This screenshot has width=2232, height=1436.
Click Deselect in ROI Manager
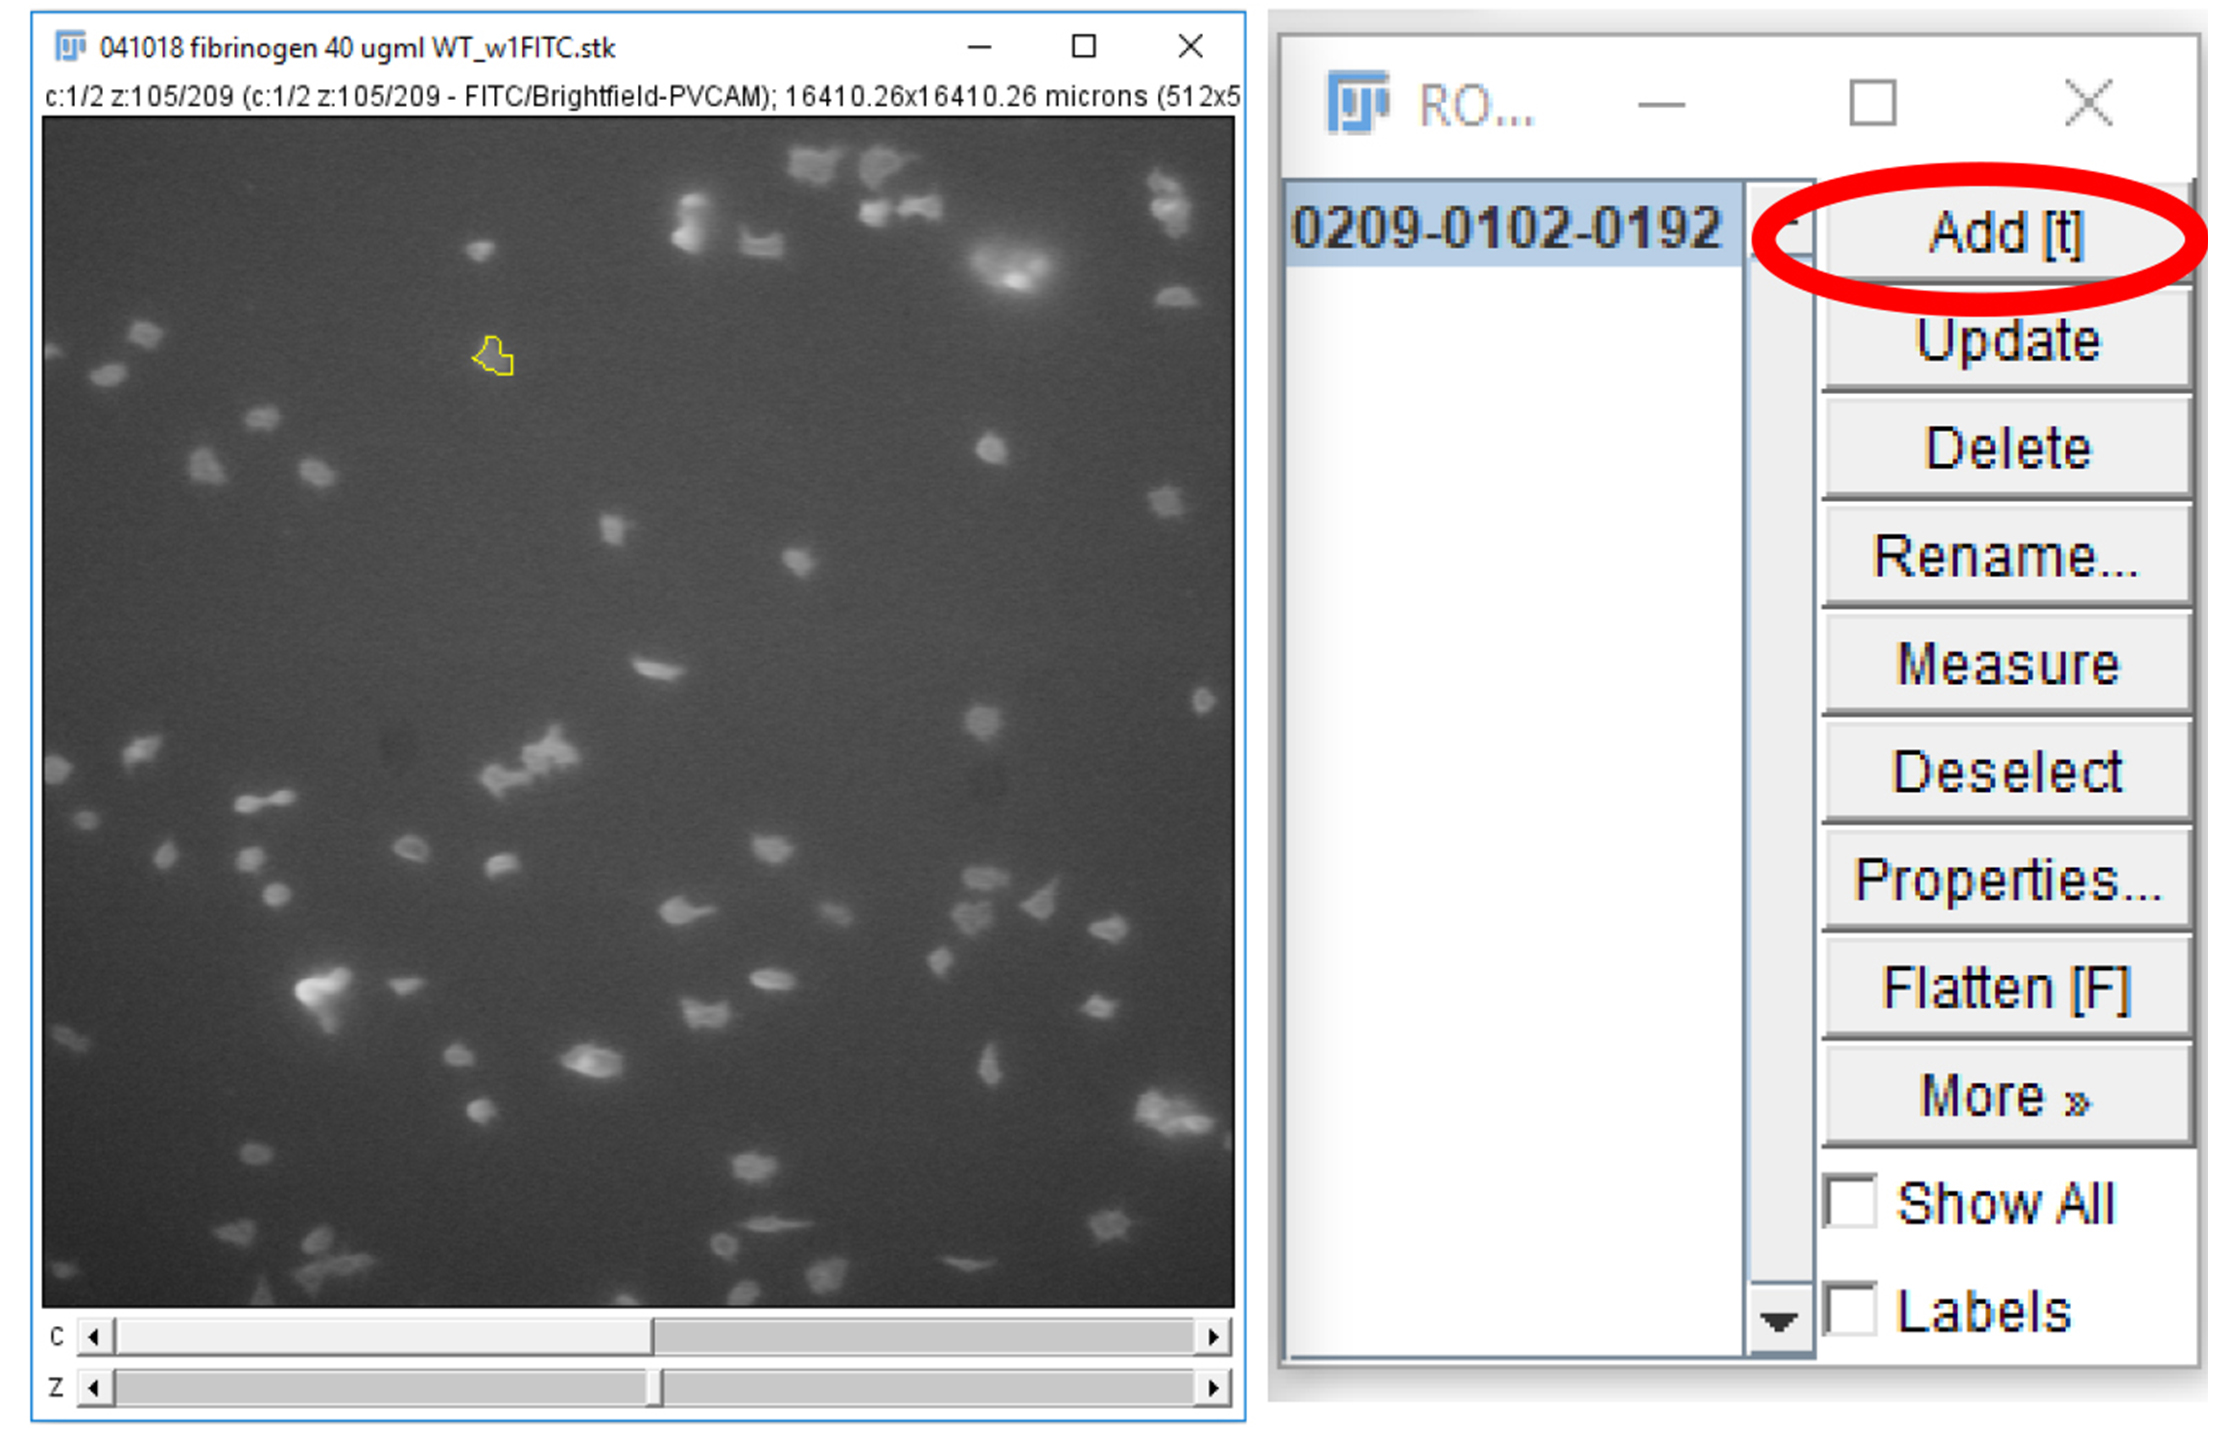click(x=2006, y=772)
